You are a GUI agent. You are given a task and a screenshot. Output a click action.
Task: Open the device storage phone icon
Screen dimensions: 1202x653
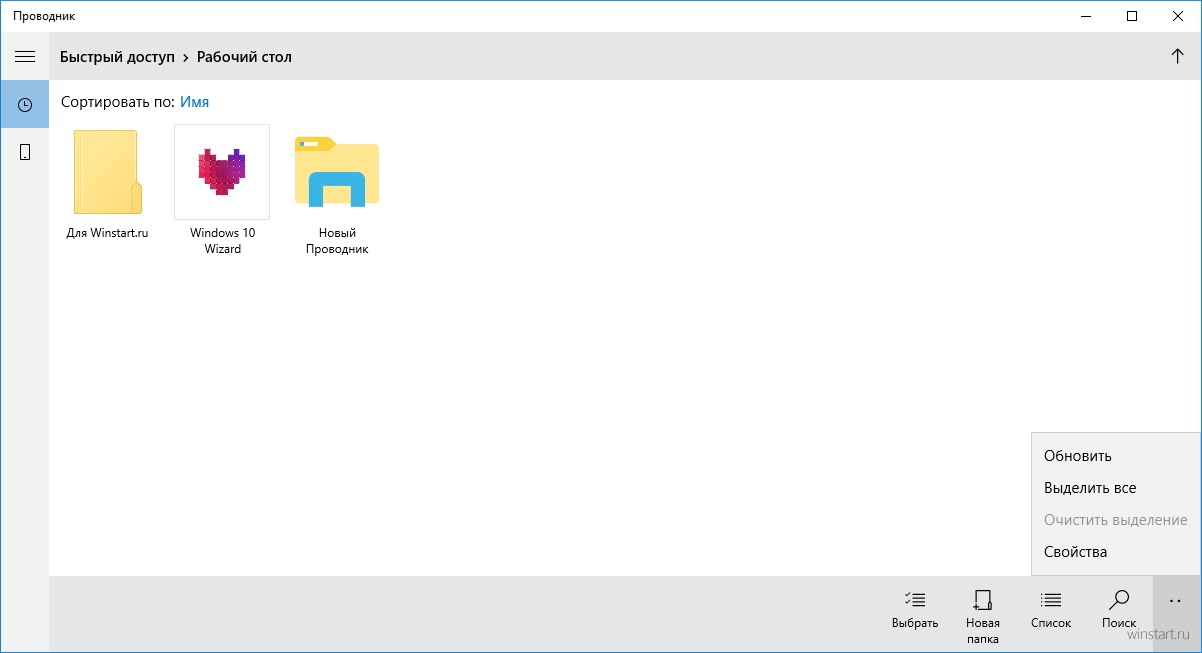pyautogui.click(x=24, y=152)
